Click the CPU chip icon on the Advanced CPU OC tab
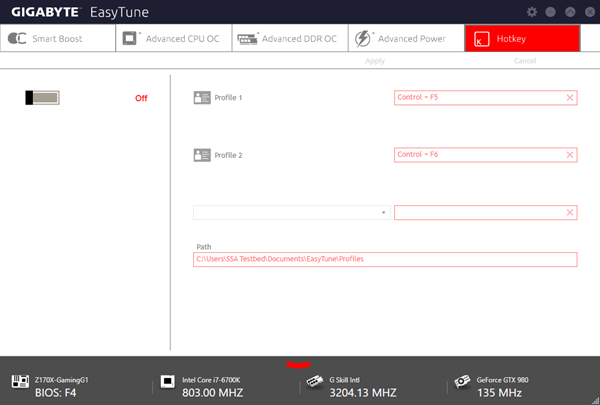The image size is (600, 405). pyautogui.click(x=129, y=38)
